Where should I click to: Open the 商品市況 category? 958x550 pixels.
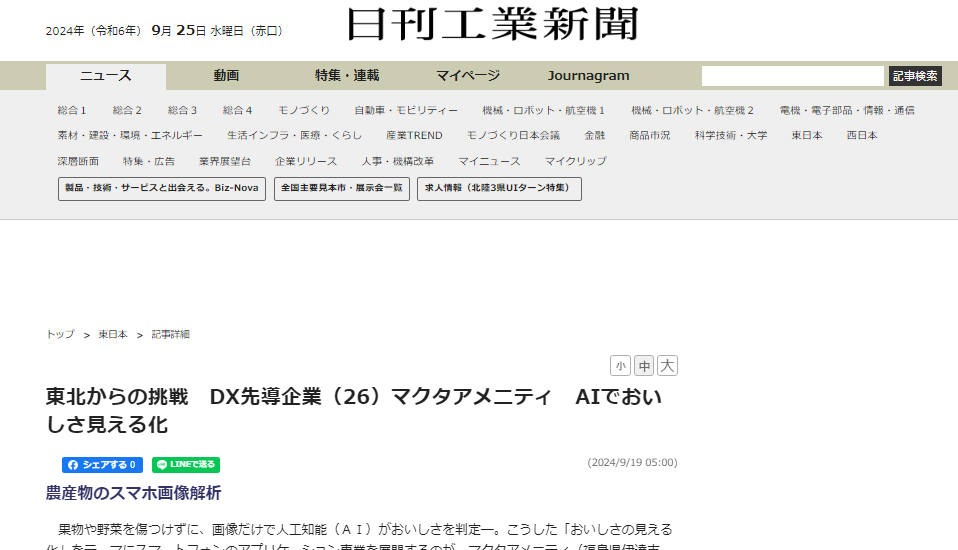[649, 136]
